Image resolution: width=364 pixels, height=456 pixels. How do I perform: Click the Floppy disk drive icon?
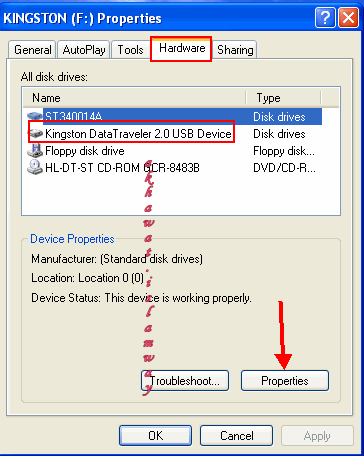tap(35, 151)
